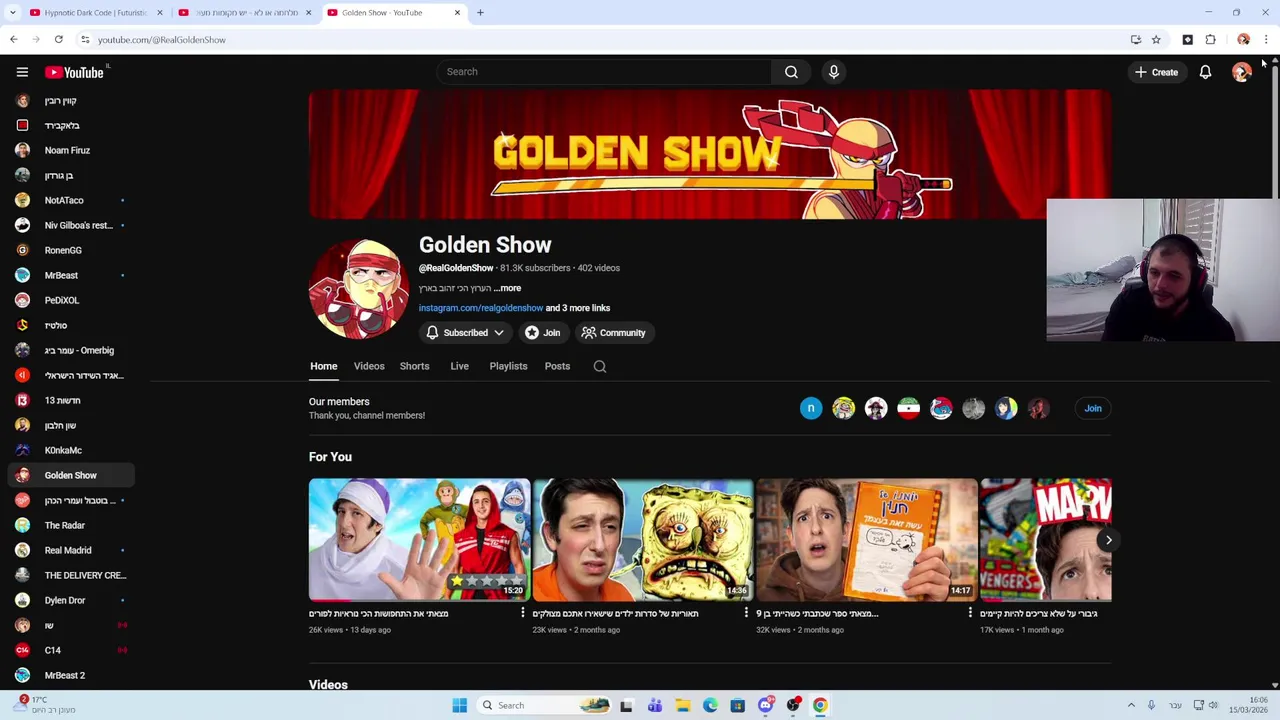
Task: Open the Chrome extensions puzzle icon
Action: pyautogui.click(x=1210, y=39)
